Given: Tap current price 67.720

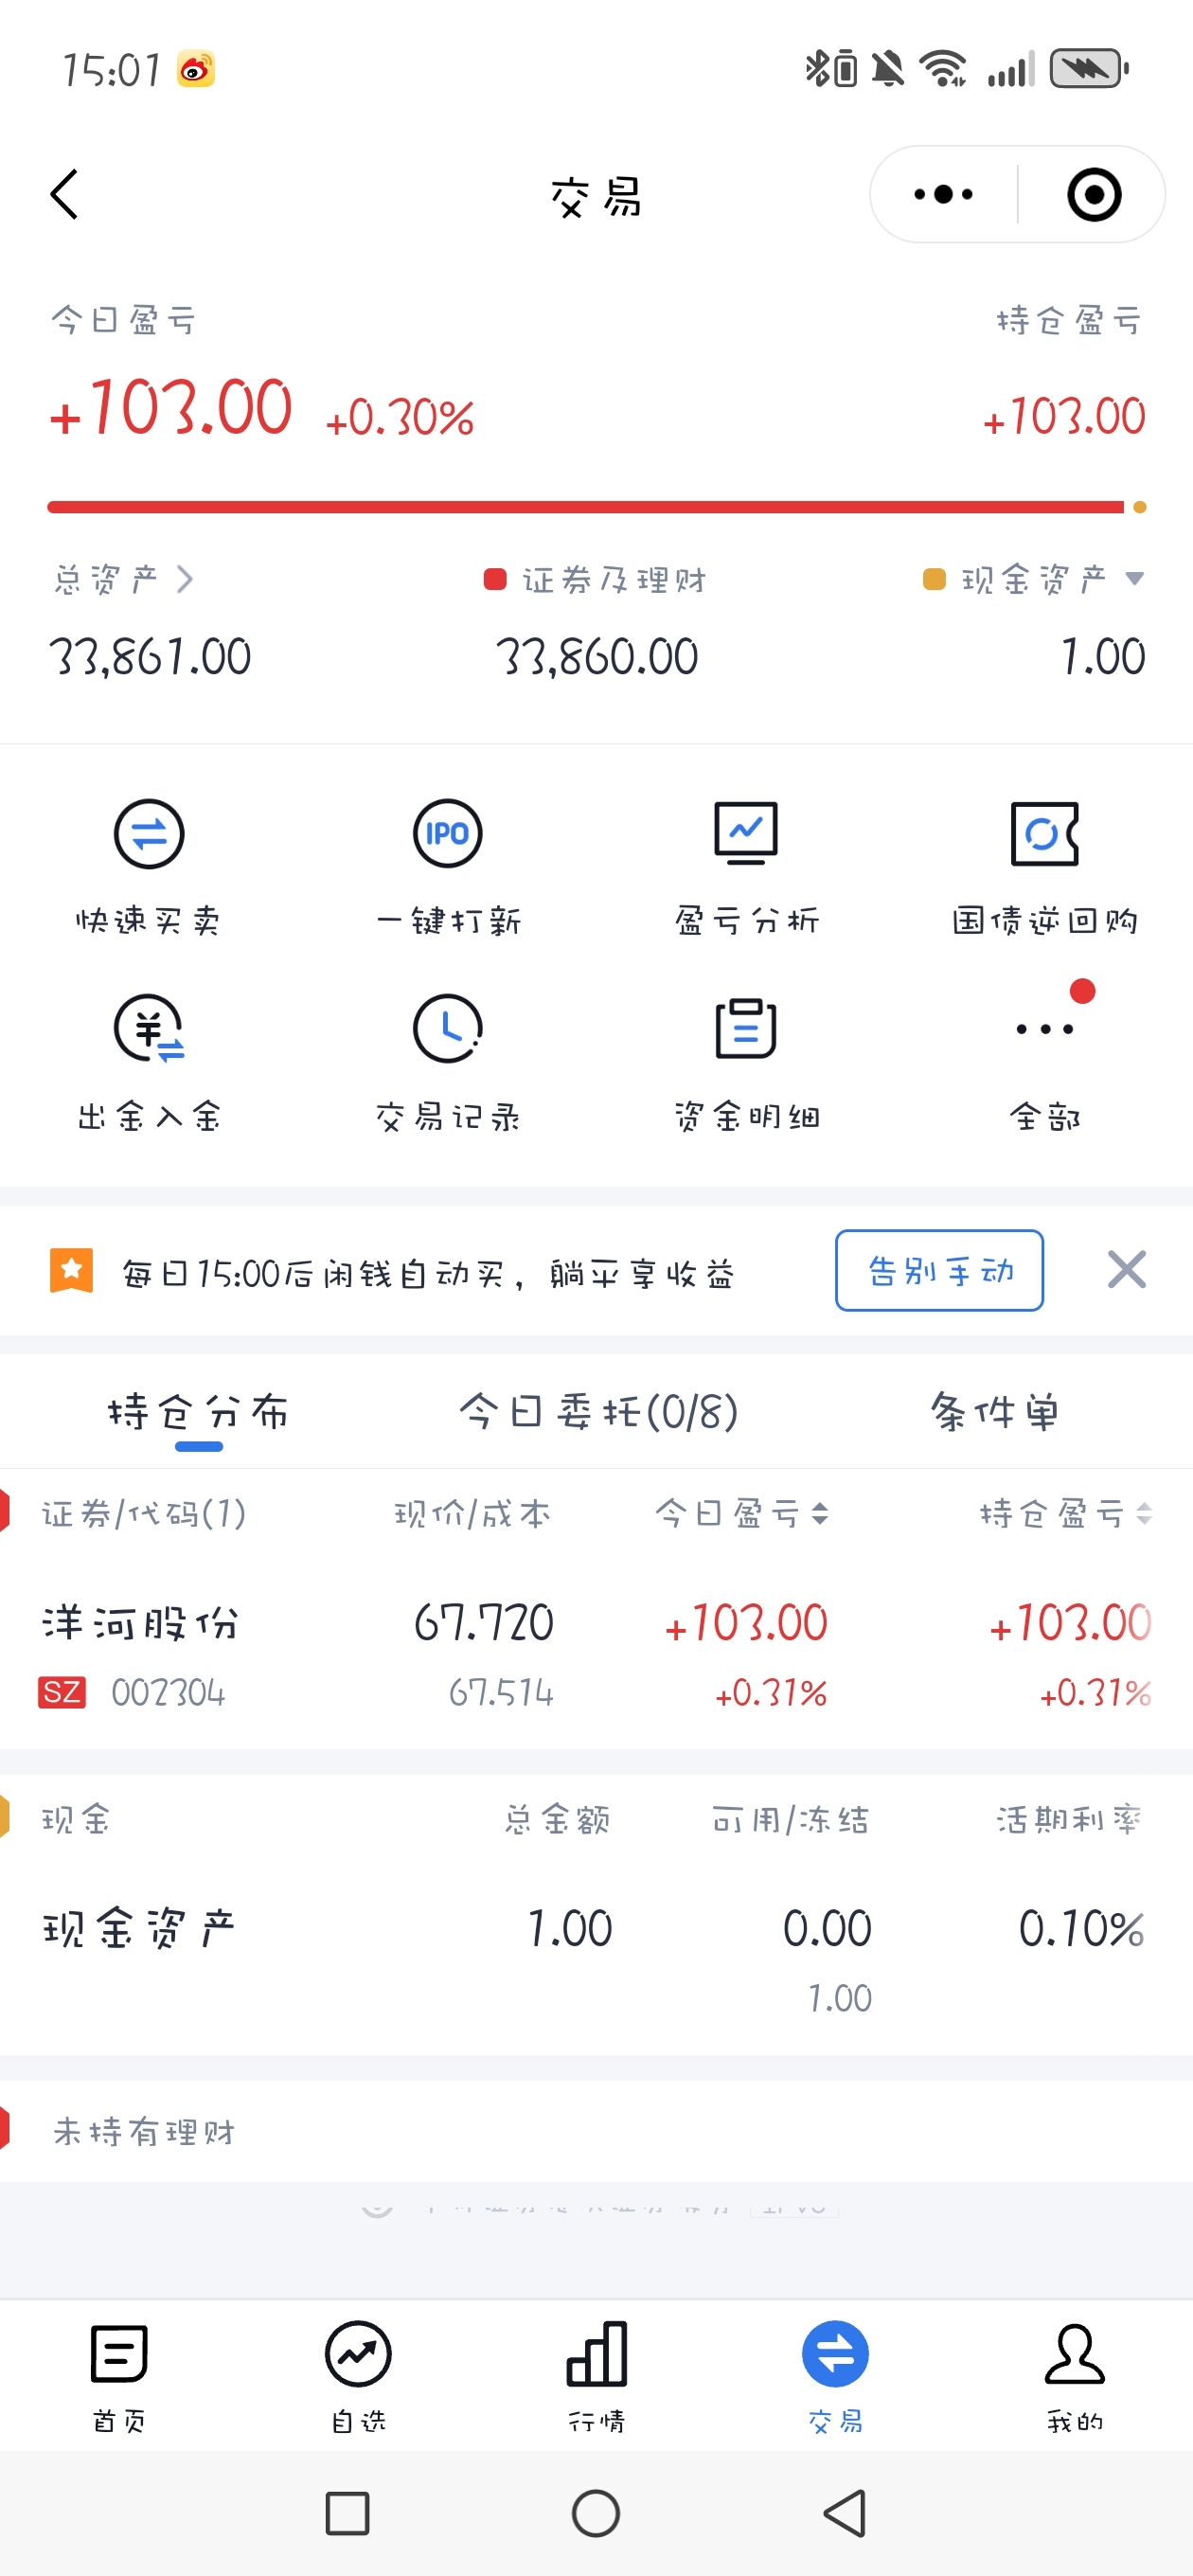Looking at the screenshot, I should point(484,1622).
